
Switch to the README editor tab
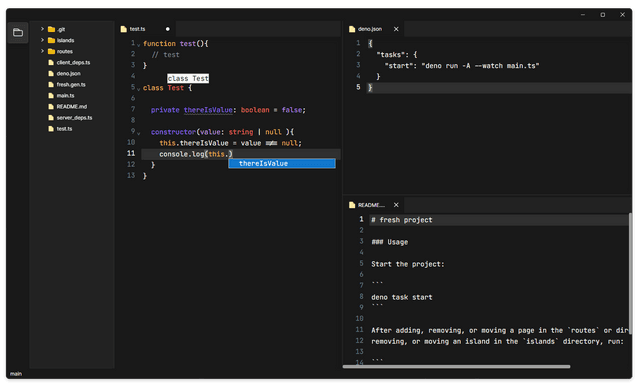tap(371, 205)
